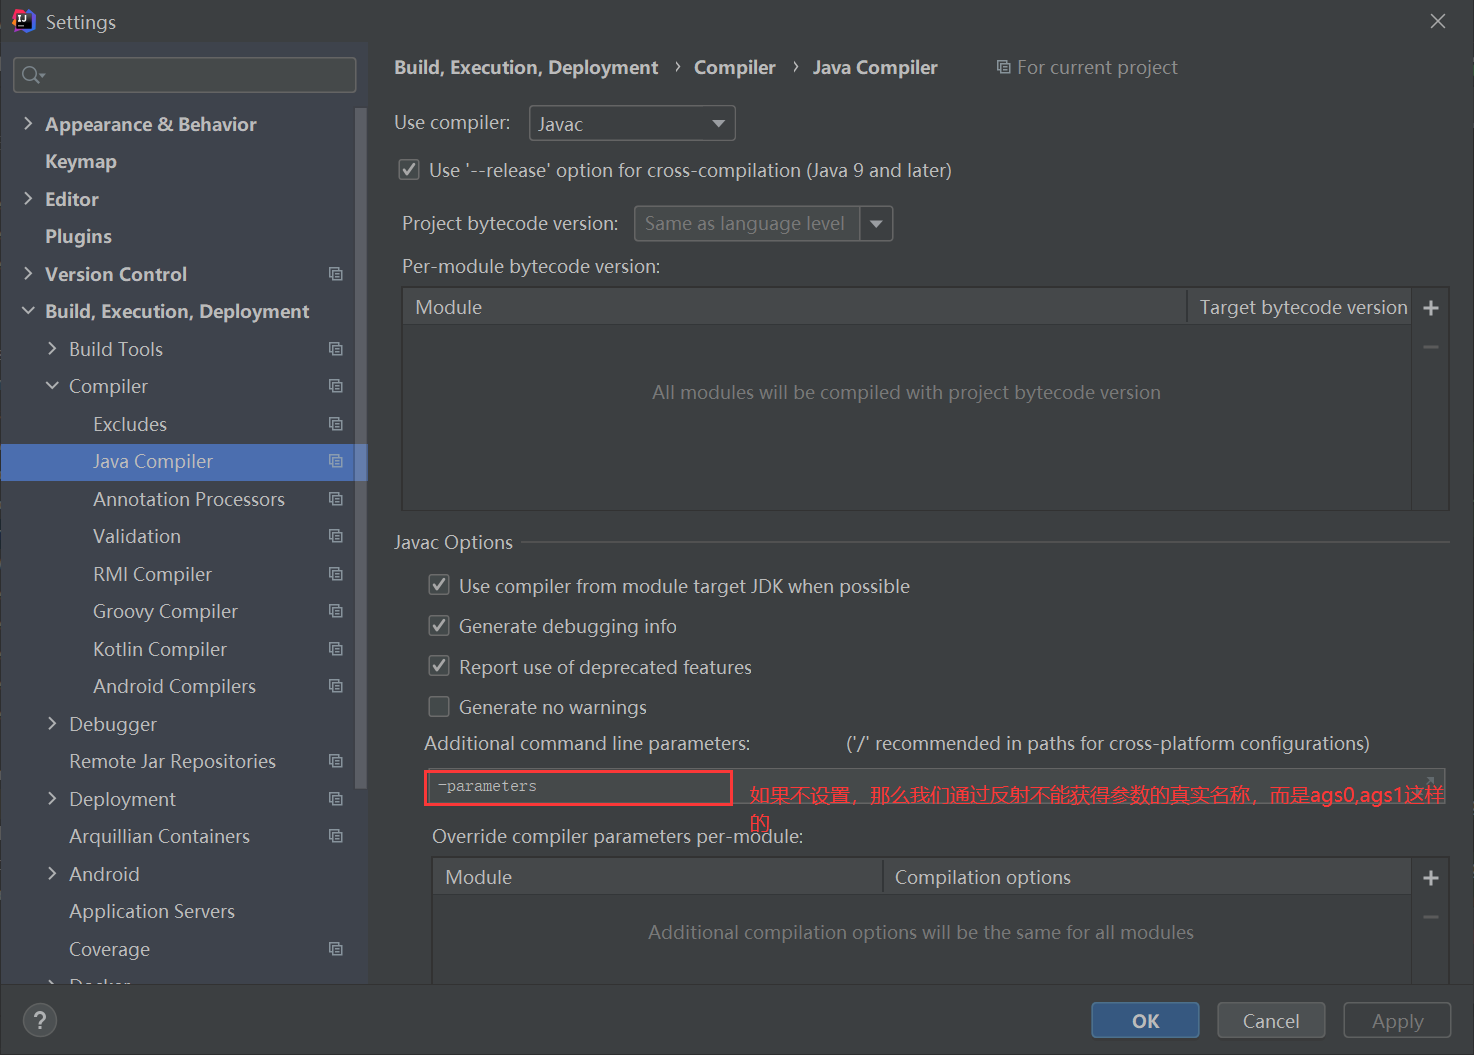Click project-scope icon next to Build Tools
Viewport: 1474px width, 1055px height.
click(336, 349)
